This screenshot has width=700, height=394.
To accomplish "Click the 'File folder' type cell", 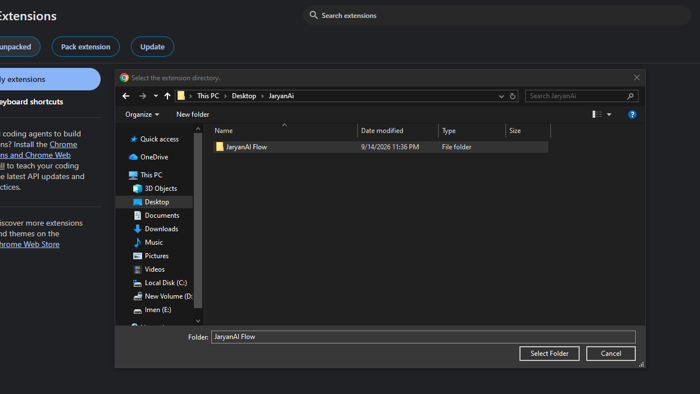I will click(x=456, y=147).
